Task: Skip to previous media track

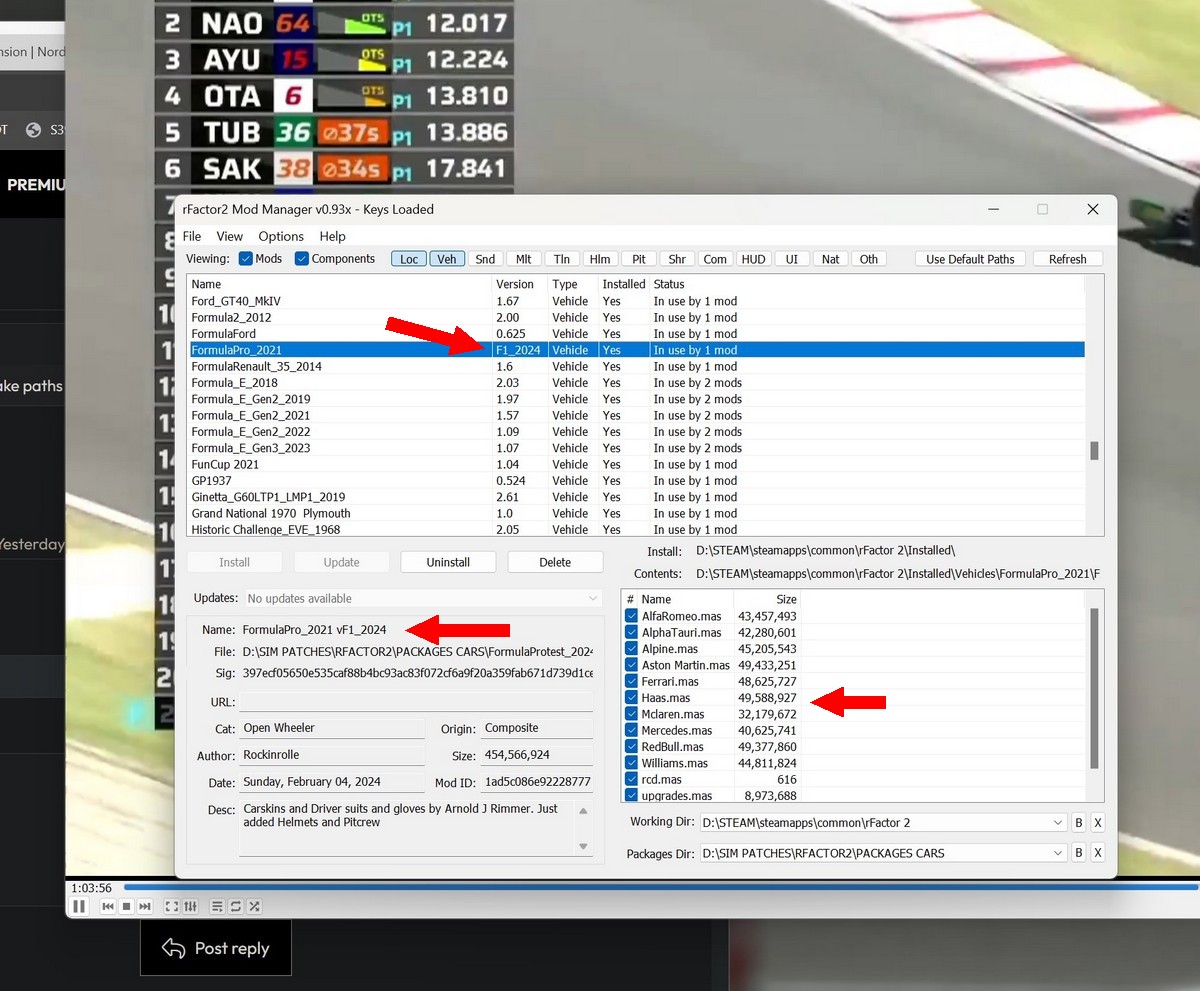Action: pyautogui.click(x=108, y=906)
